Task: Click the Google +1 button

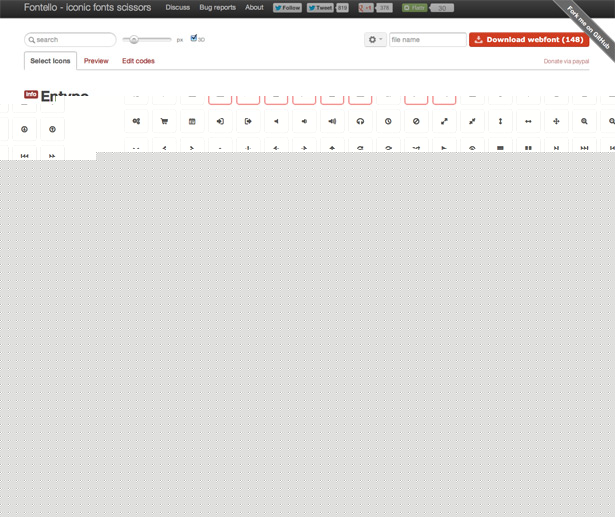Action: click(366, 8)
